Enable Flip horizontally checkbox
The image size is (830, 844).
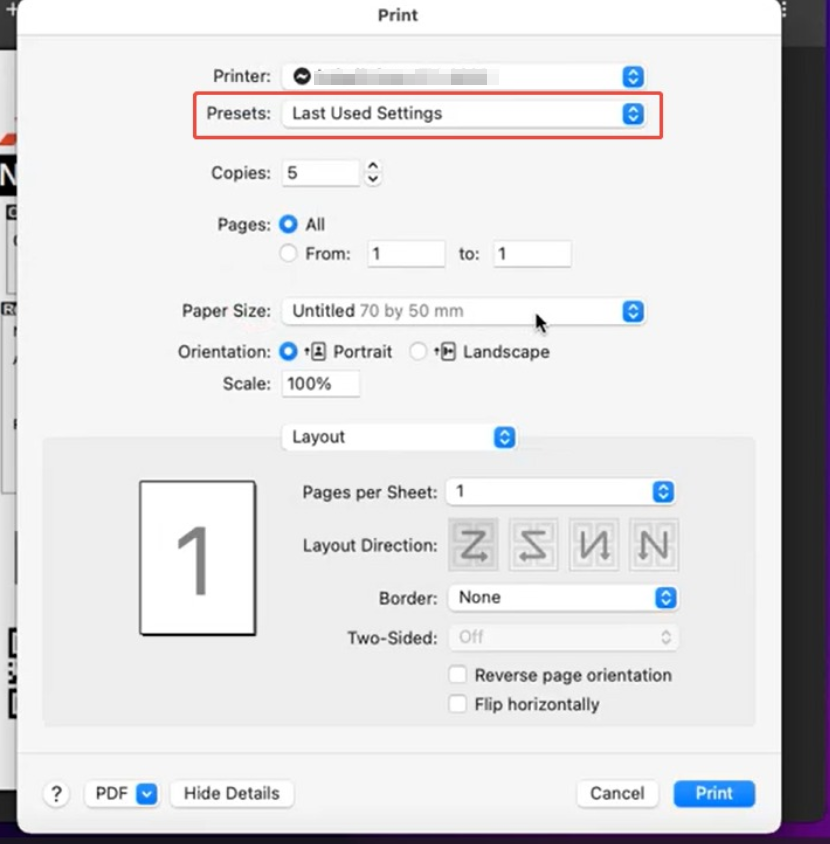point(458,705)
